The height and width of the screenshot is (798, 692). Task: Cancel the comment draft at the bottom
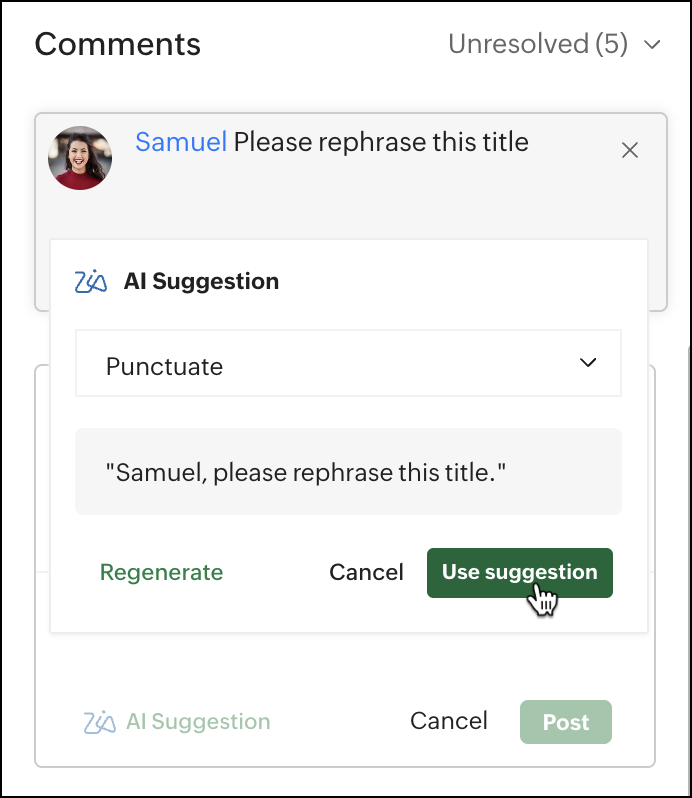pos(449,722)
